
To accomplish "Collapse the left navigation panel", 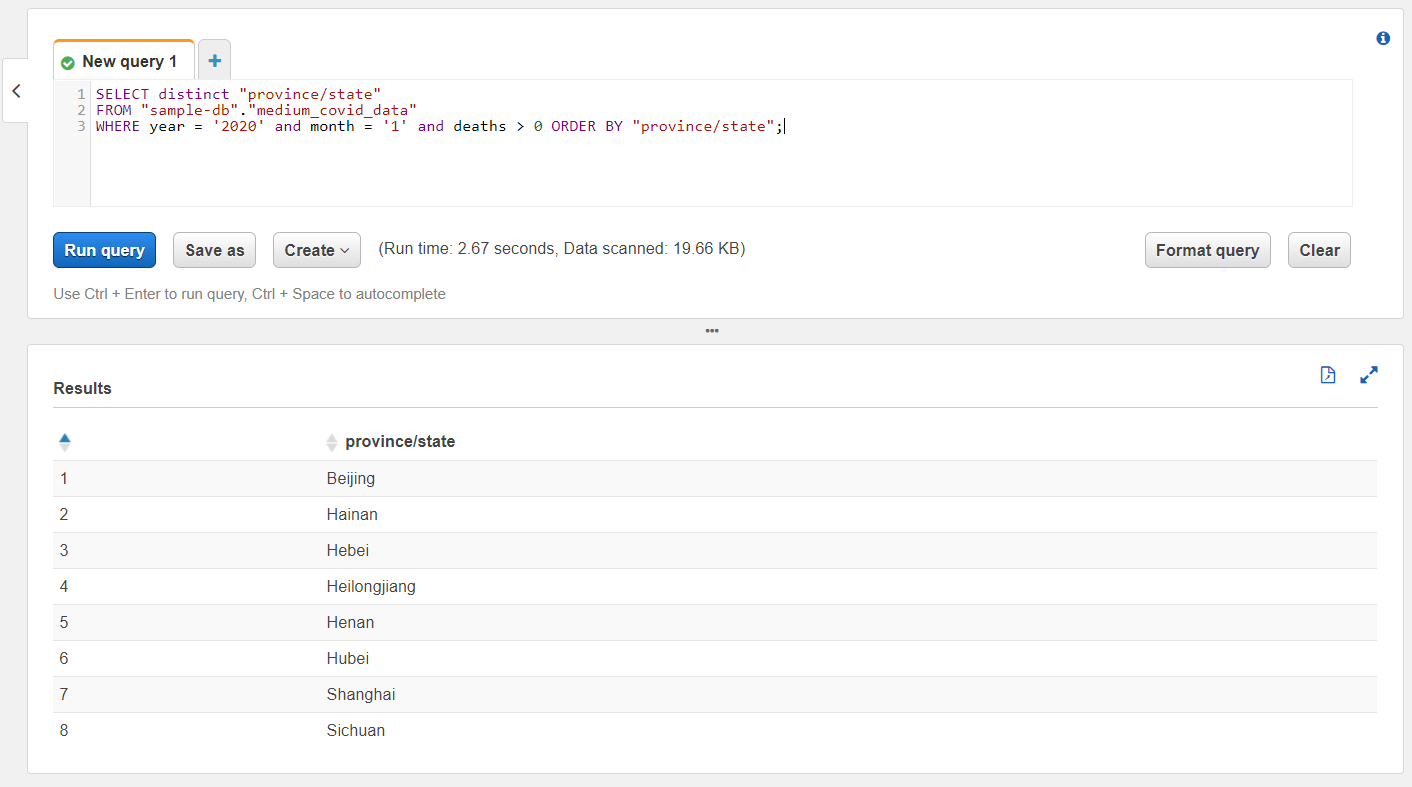I will [x=15, y=90].
